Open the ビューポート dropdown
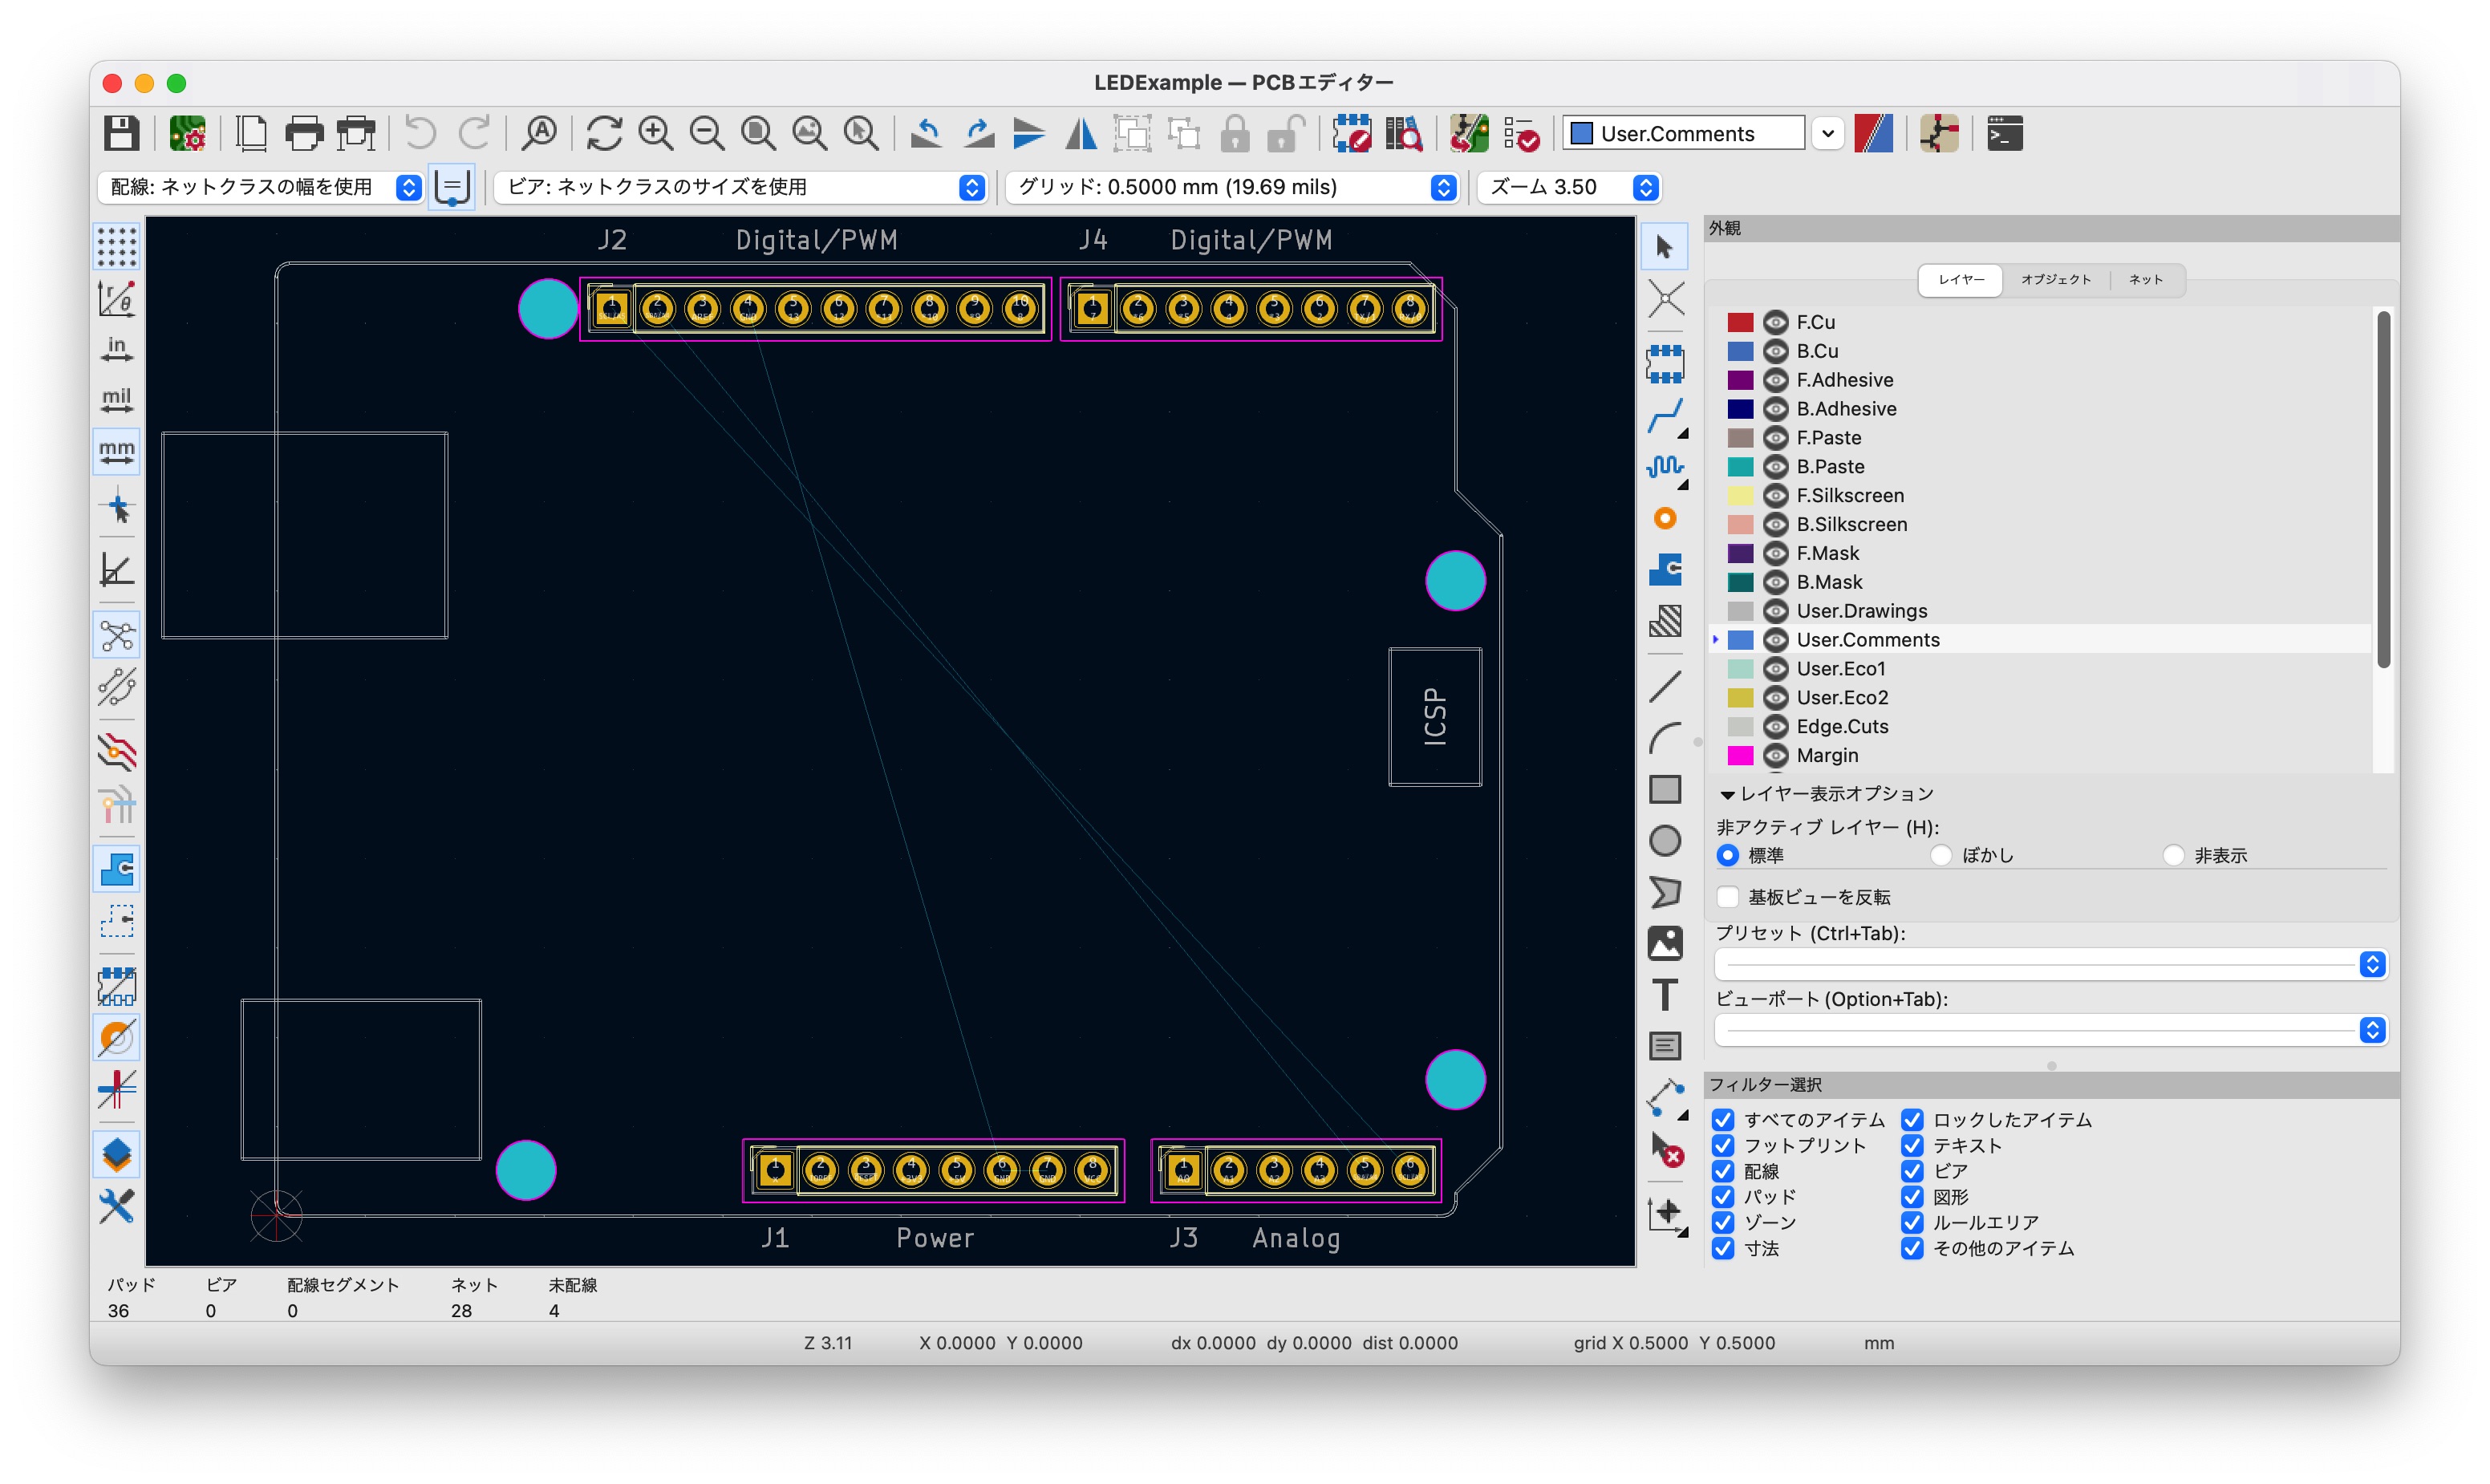The width and height of the screenshot is (2490, 1484). click(x=2051, y=1030)
